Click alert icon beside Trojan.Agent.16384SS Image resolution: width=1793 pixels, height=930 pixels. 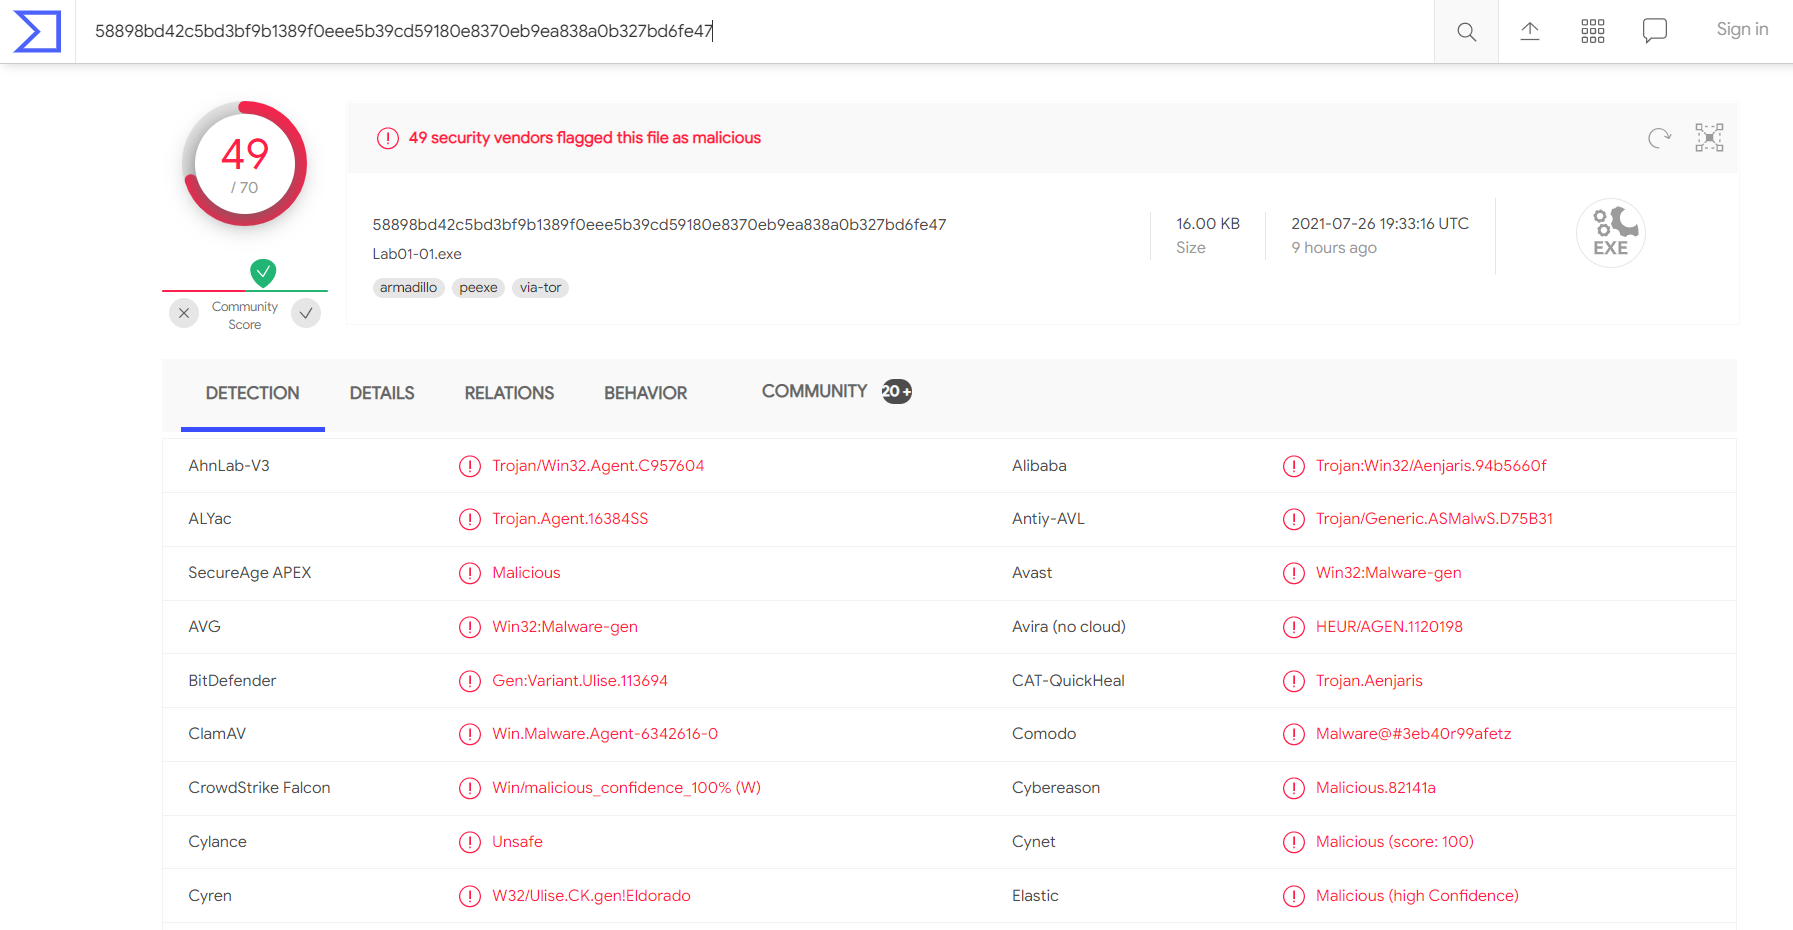pos(470,519)
